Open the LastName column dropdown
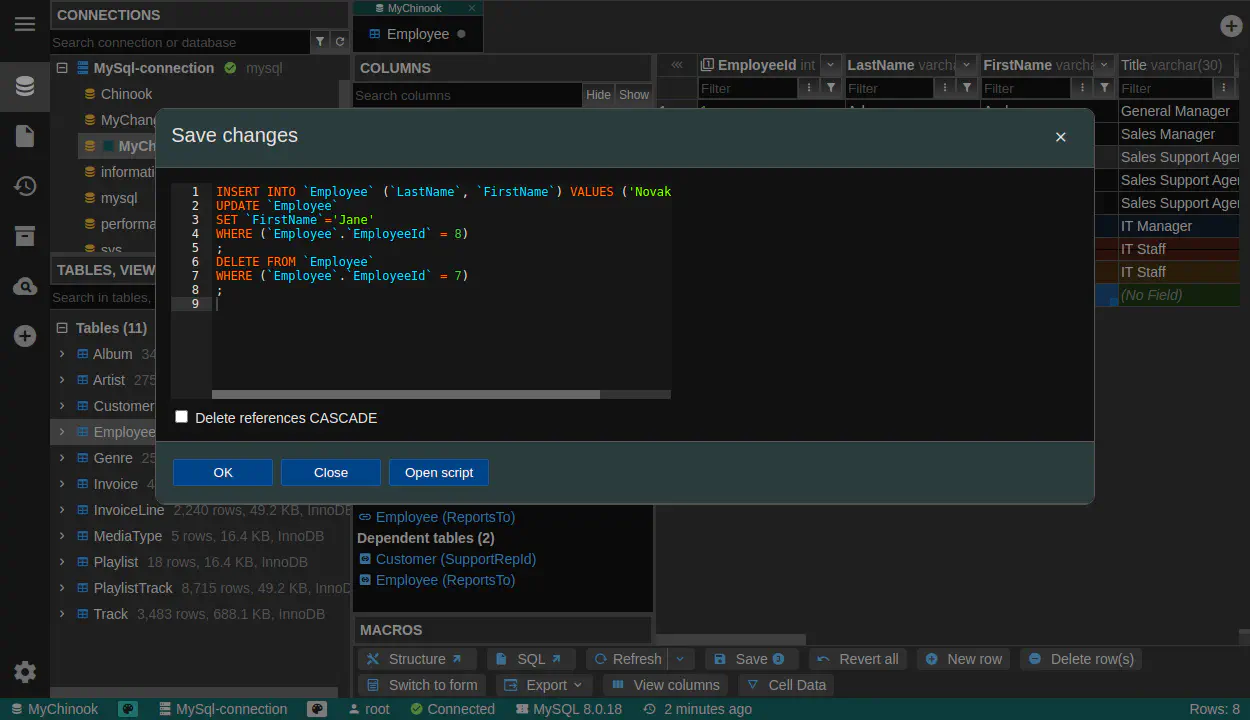The image size is (1250, 720). 966,65
